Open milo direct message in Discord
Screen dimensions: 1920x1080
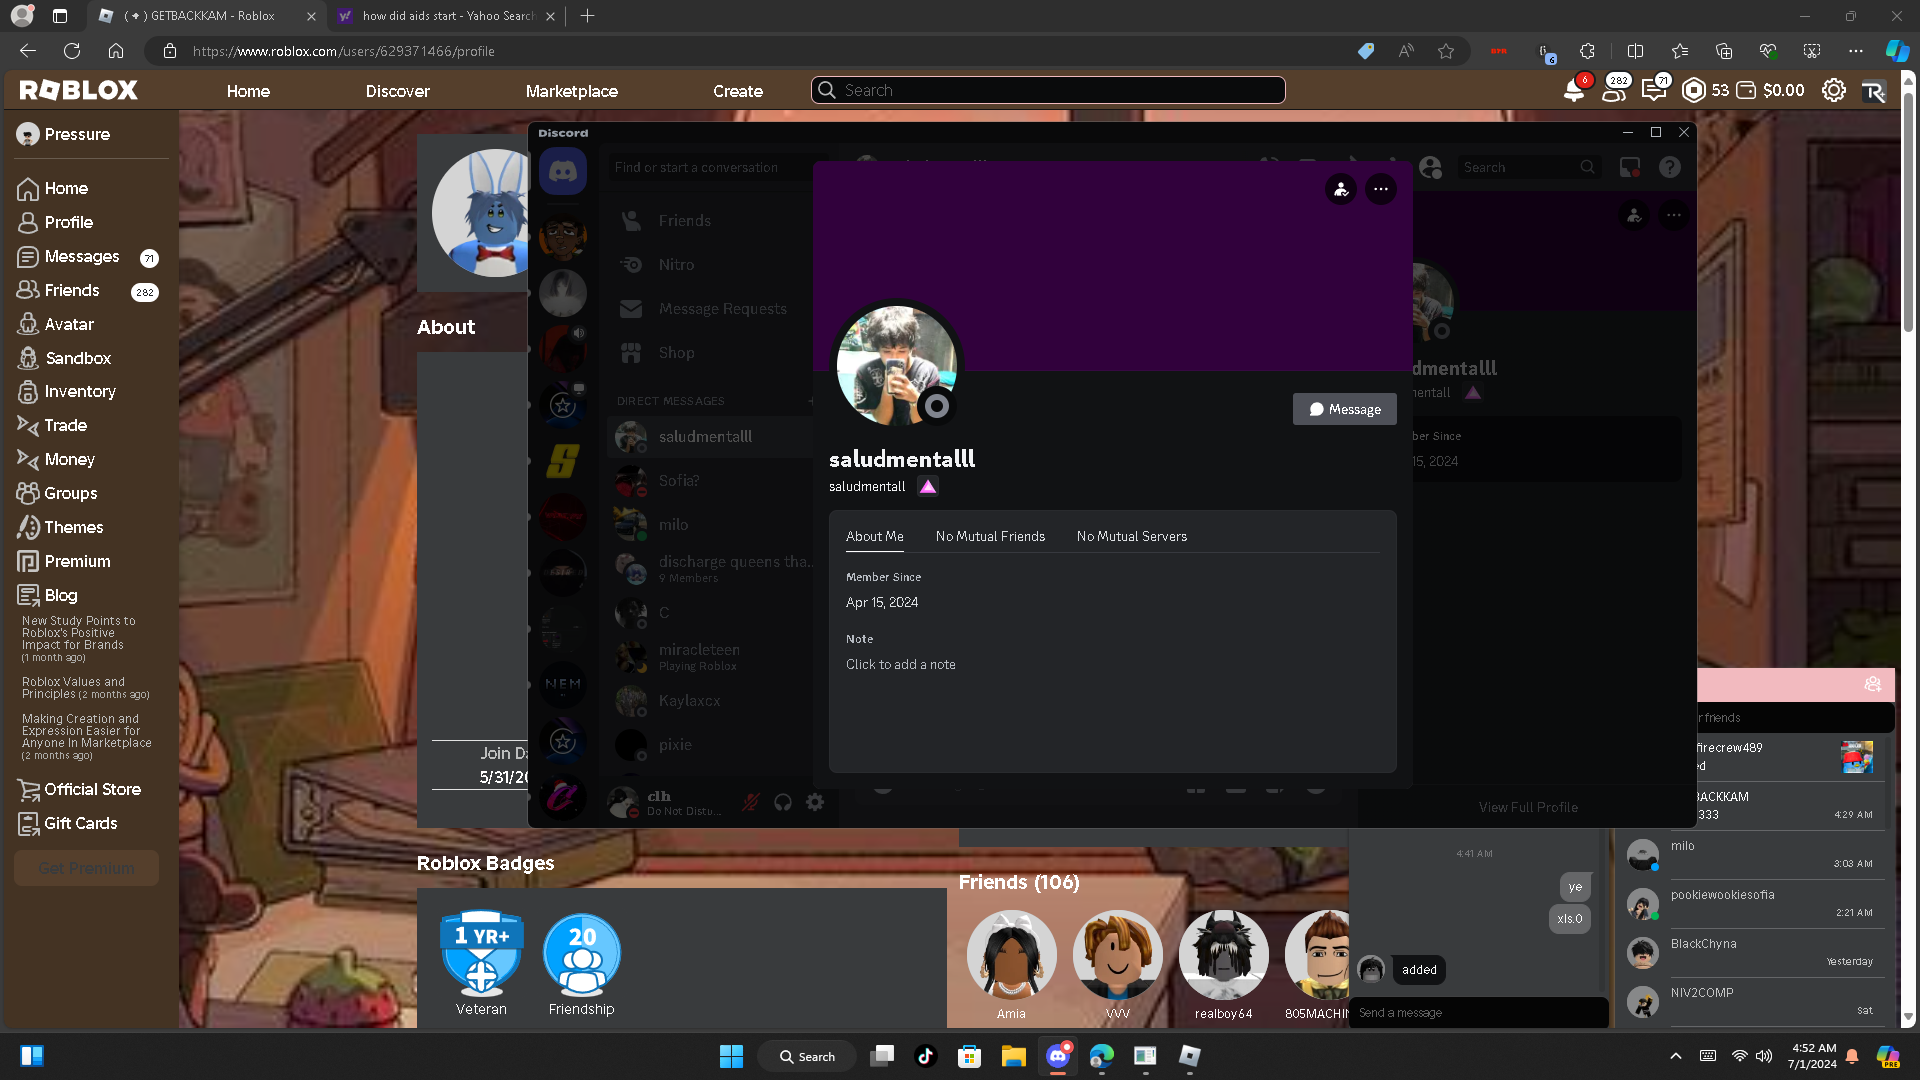click(x=710, y=525)
